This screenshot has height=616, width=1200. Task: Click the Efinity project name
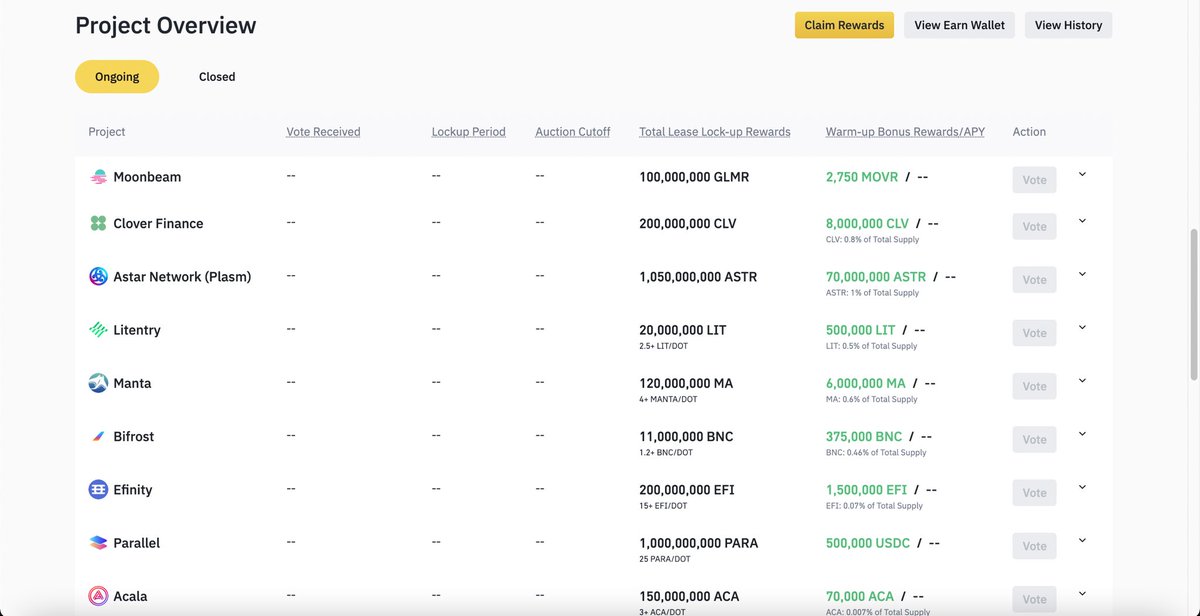[133, 490]
